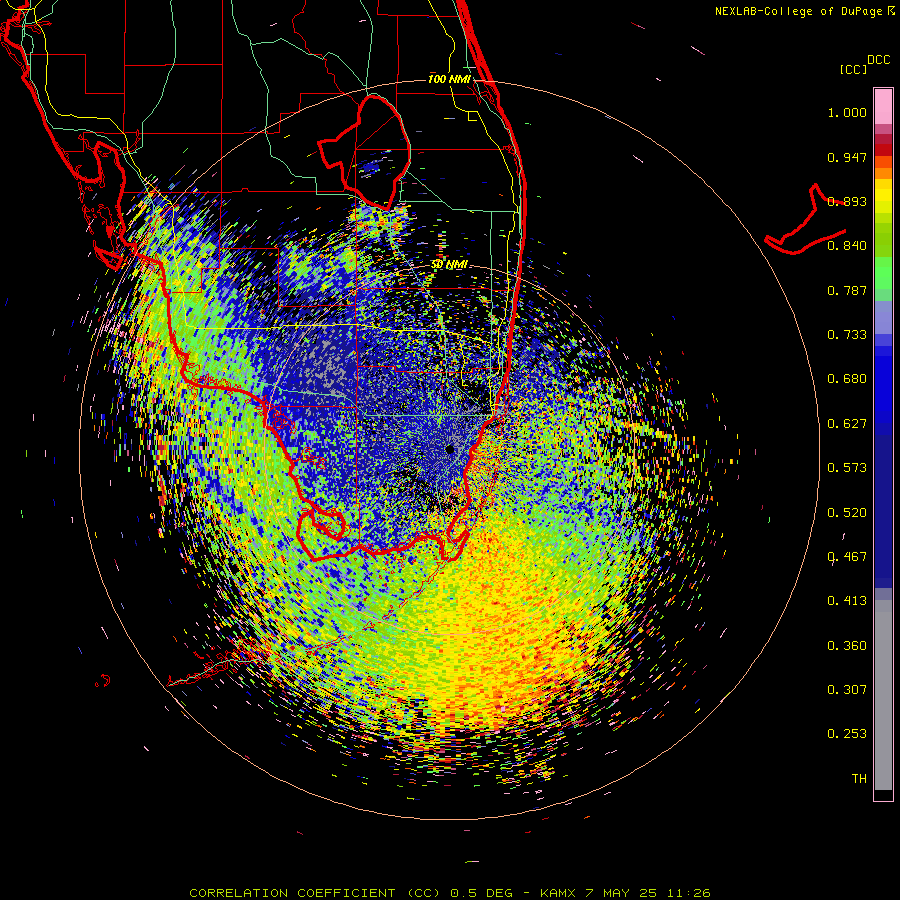
Task: Click the 100 NMI range ring label
Action: coord(449,79)
